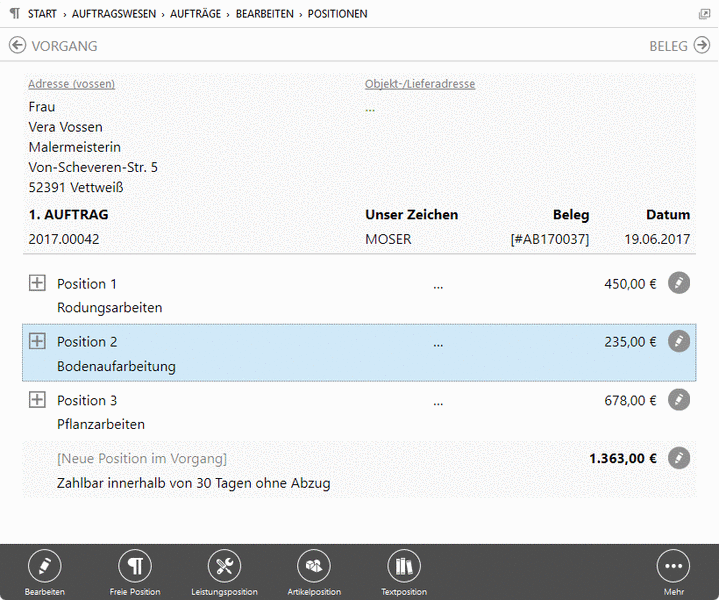Click the VORGANG label
This screenshot has width=719, height=600.
pyautogui.click(x=64, y=46)
